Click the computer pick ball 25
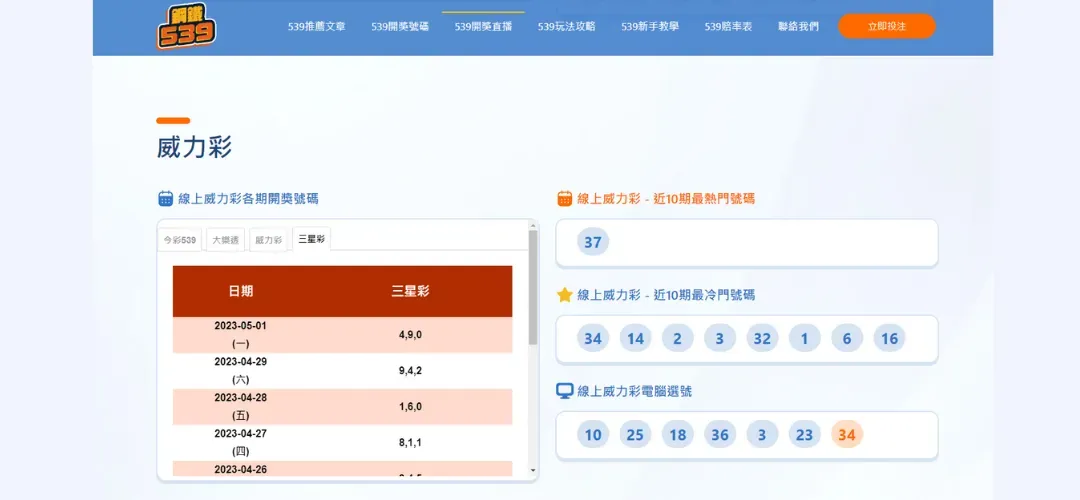 (x=635, y=435)
